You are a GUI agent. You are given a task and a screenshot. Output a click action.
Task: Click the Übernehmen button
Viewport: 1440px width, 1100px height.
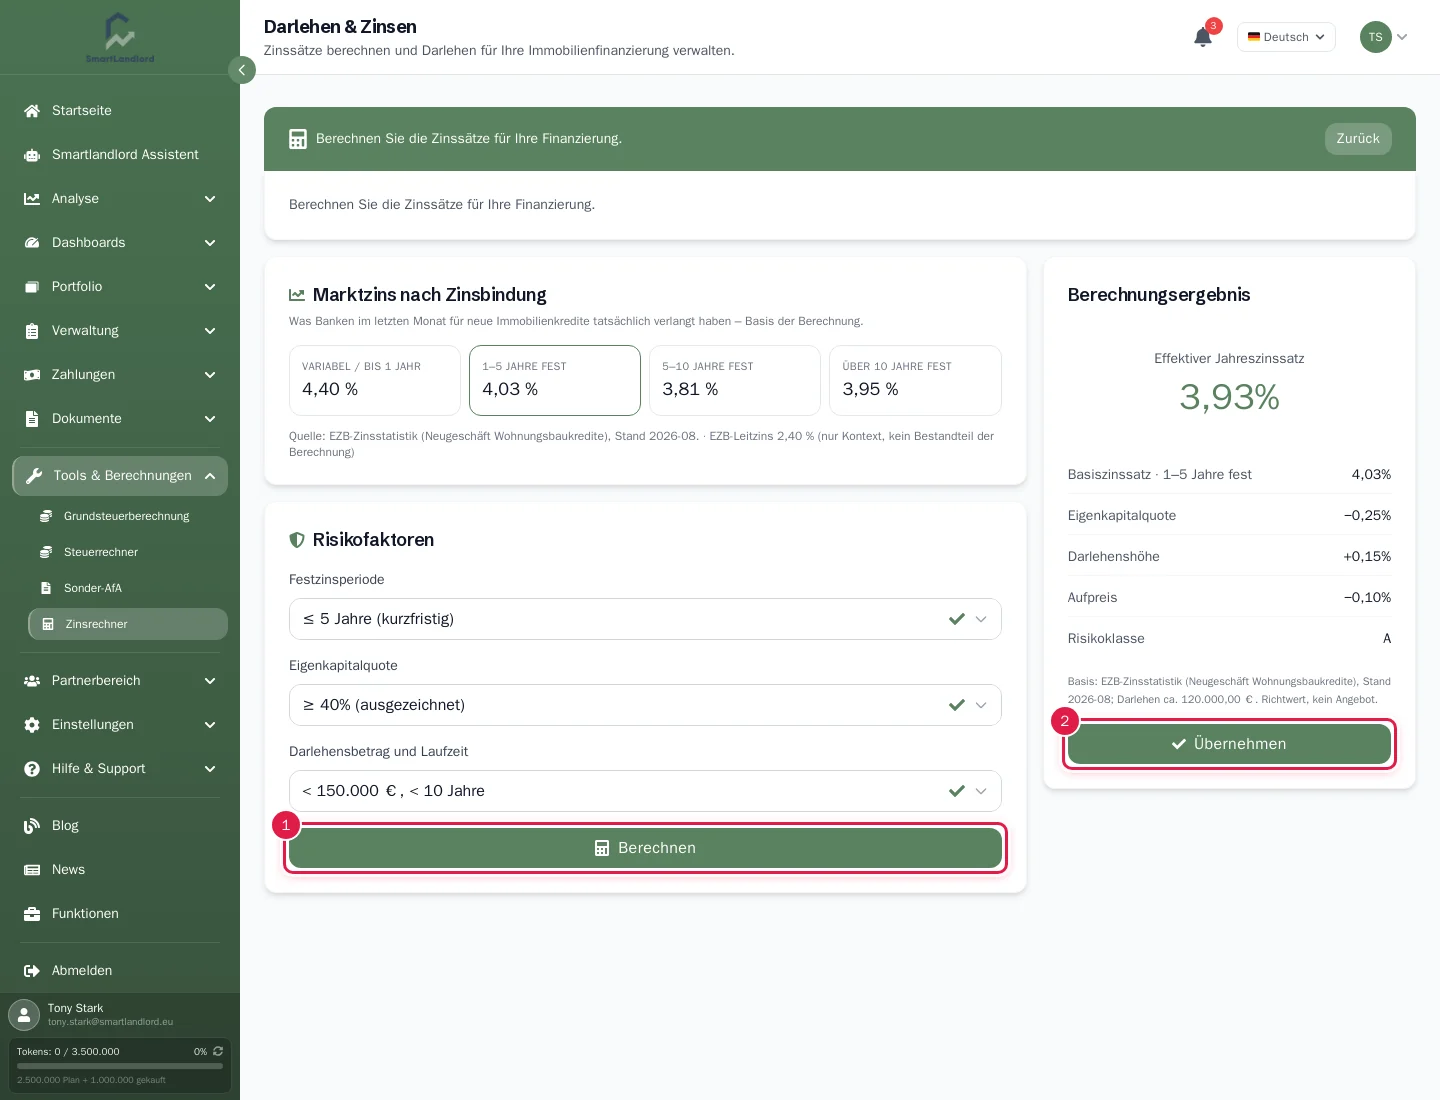tap(1229, 744)
